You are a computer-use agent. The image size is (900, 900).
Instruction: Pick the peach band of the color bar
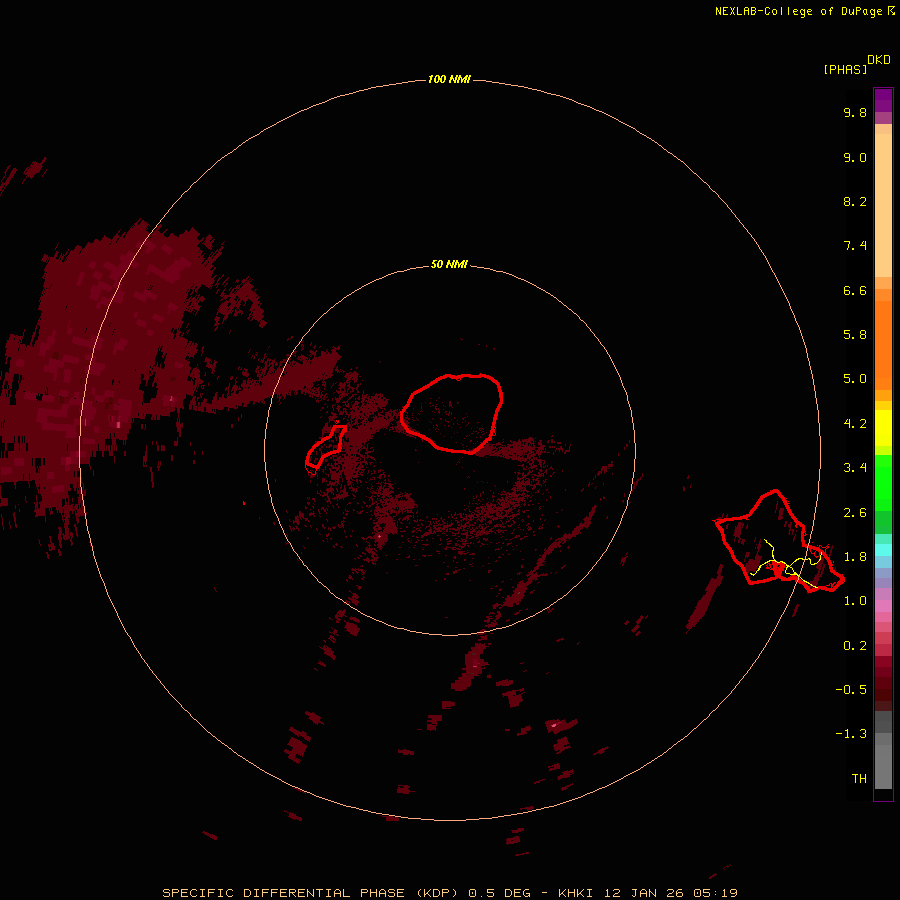[x=883, y=205]
